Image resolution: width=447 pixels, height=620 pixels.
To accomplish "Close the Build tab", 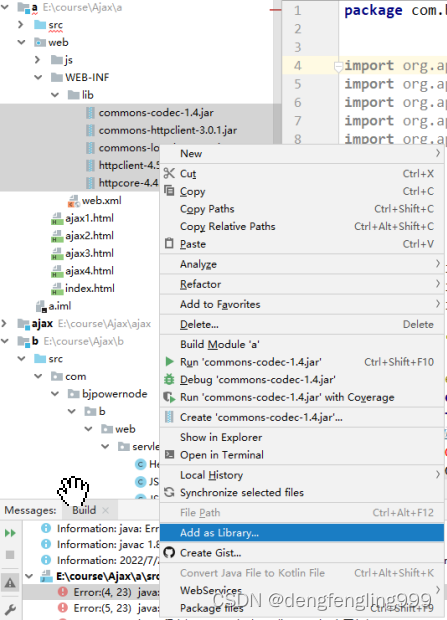I will pyautogui.click(x=106, y=510).
